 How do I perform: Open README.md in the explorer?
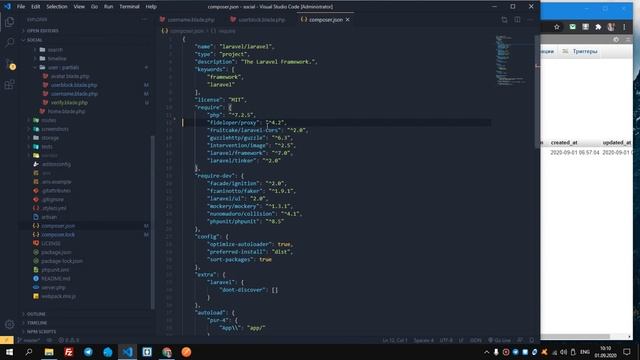pos(56,278)
